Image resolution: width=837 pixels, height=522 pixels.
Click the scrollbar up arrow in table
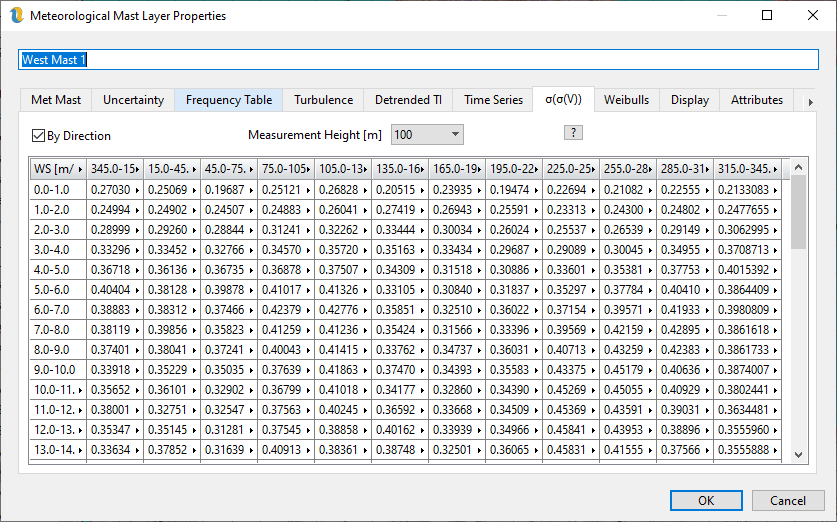coord(798,166)
